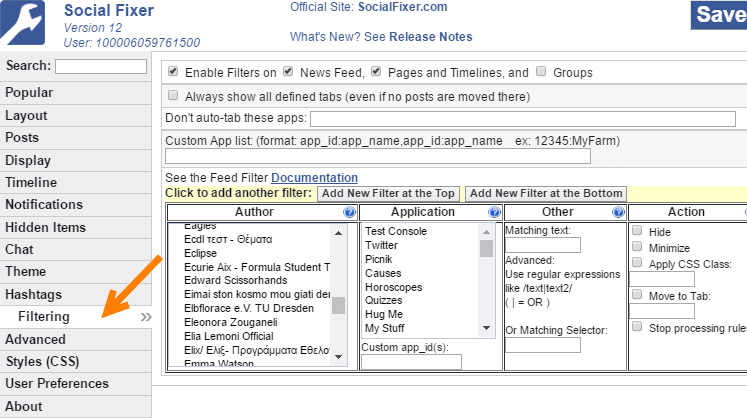Open the Posts settings tab

[x=75, y=138]
